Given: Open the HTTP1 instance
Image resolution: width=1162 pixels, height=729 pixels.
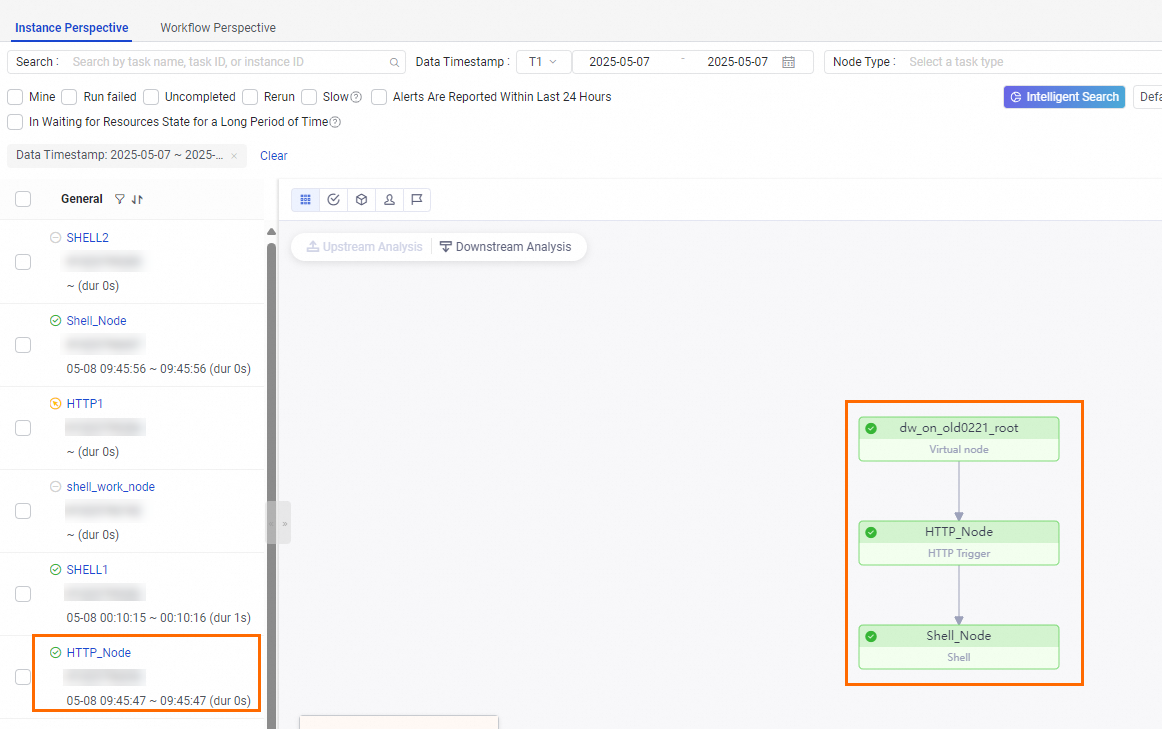Looking at the screenshot, I should pos(84,404).
